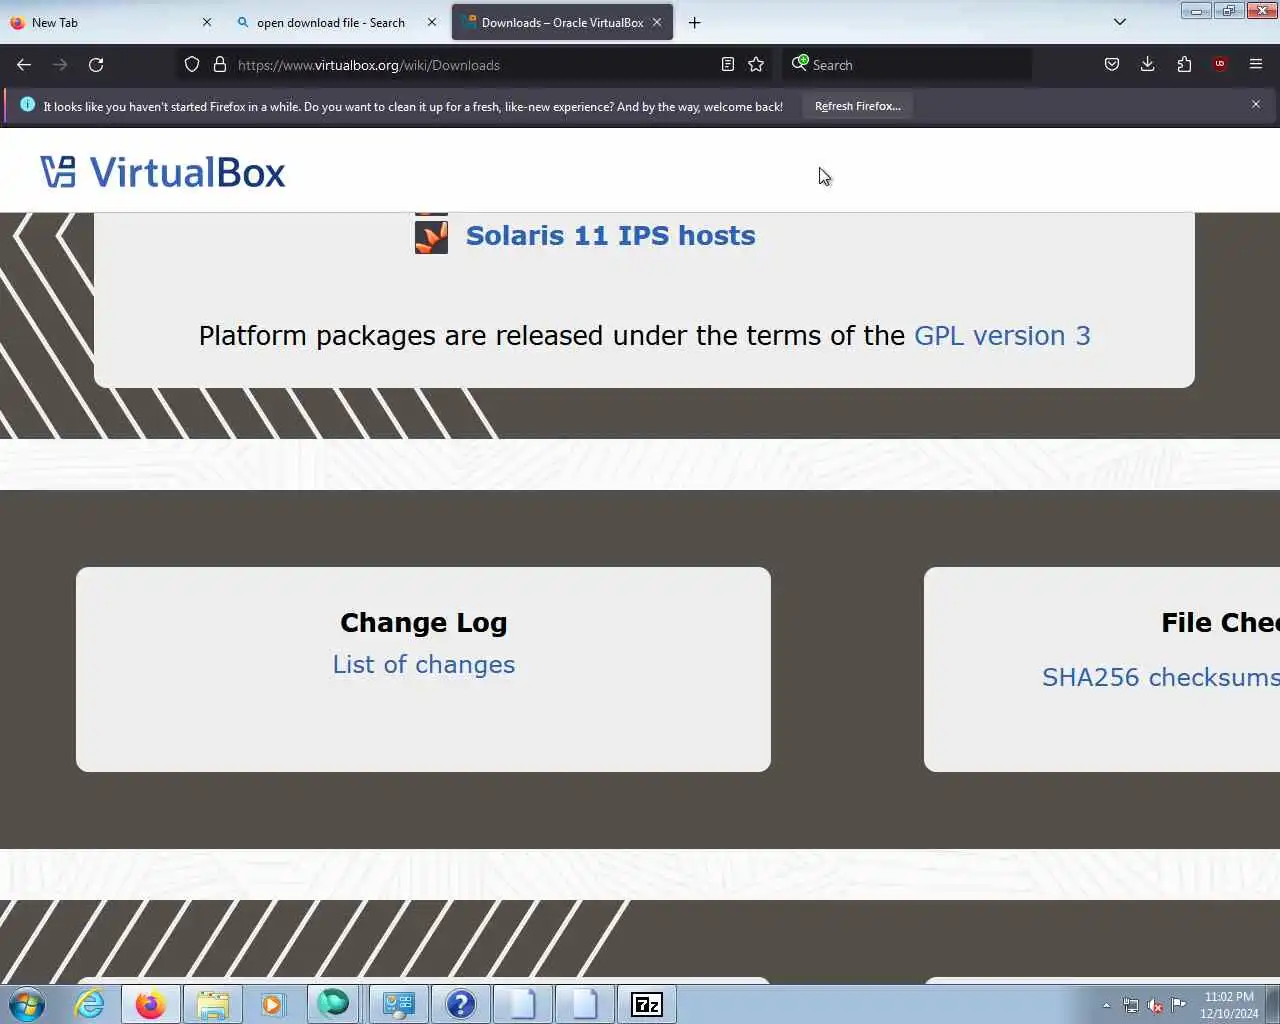Open the Firefox downloads panel
1280x1024 pixels.
(1148, 65)
